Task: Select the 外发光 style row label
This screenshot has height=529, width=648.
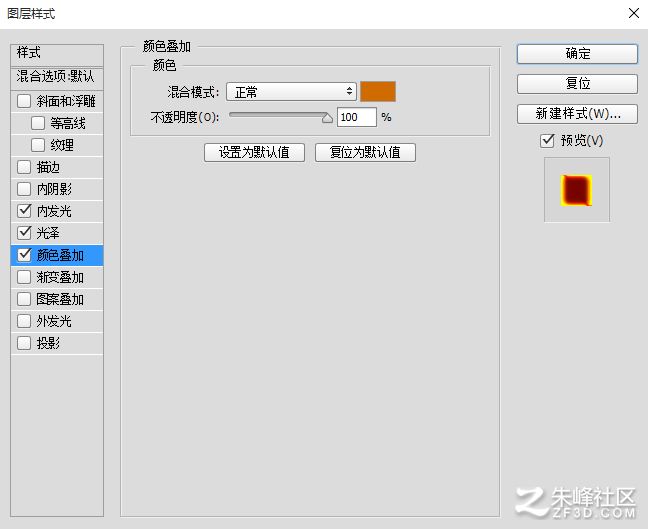Action: 54,321
